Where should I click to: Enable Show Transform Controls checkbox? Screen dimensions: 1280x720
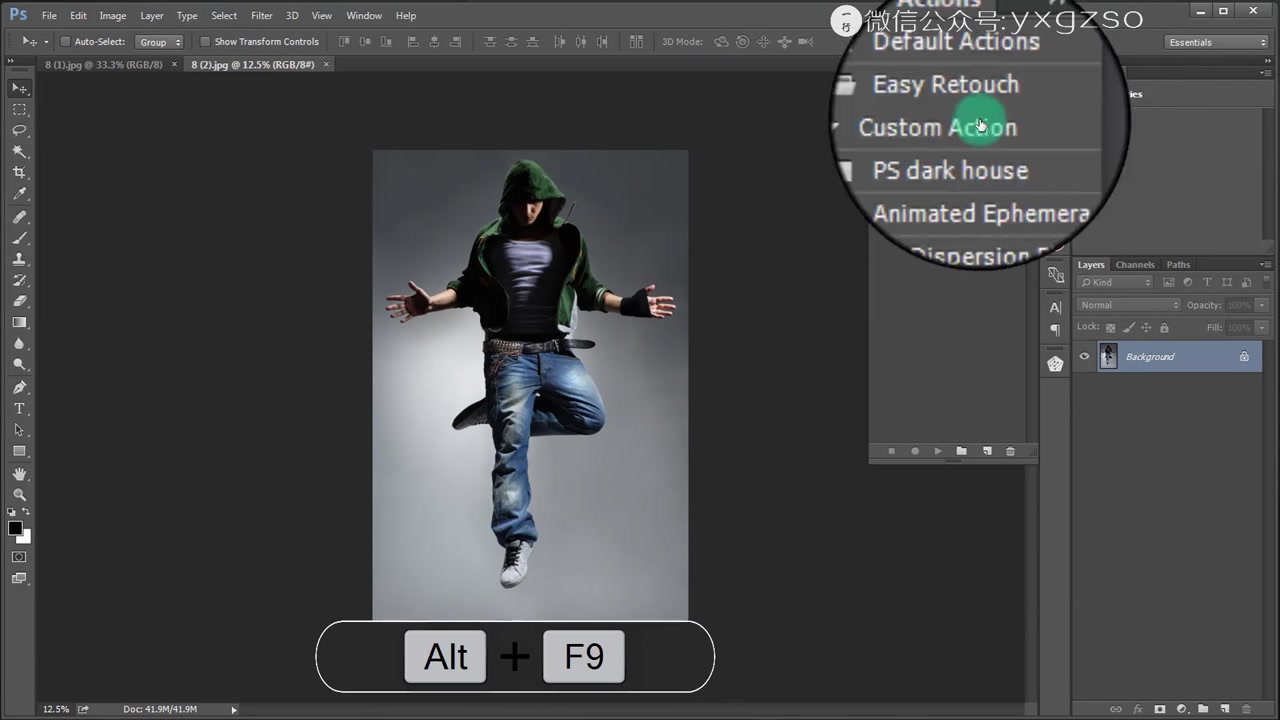[205, 42]
